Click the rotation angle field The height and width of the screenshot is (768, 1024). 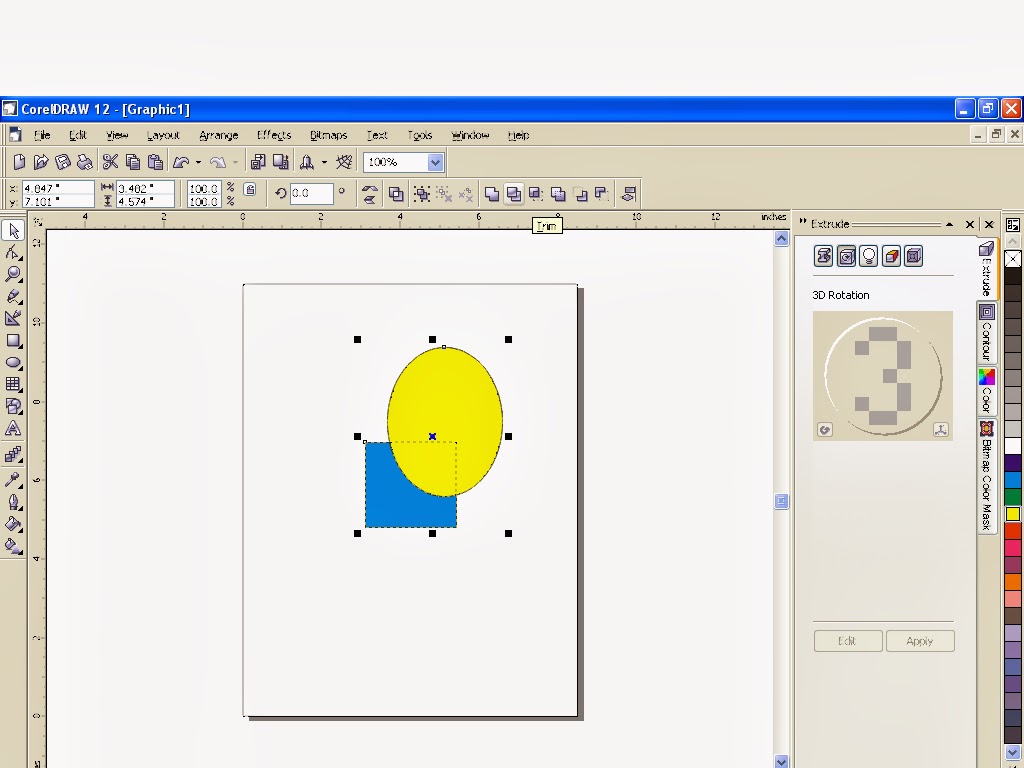tap(312, 193)
